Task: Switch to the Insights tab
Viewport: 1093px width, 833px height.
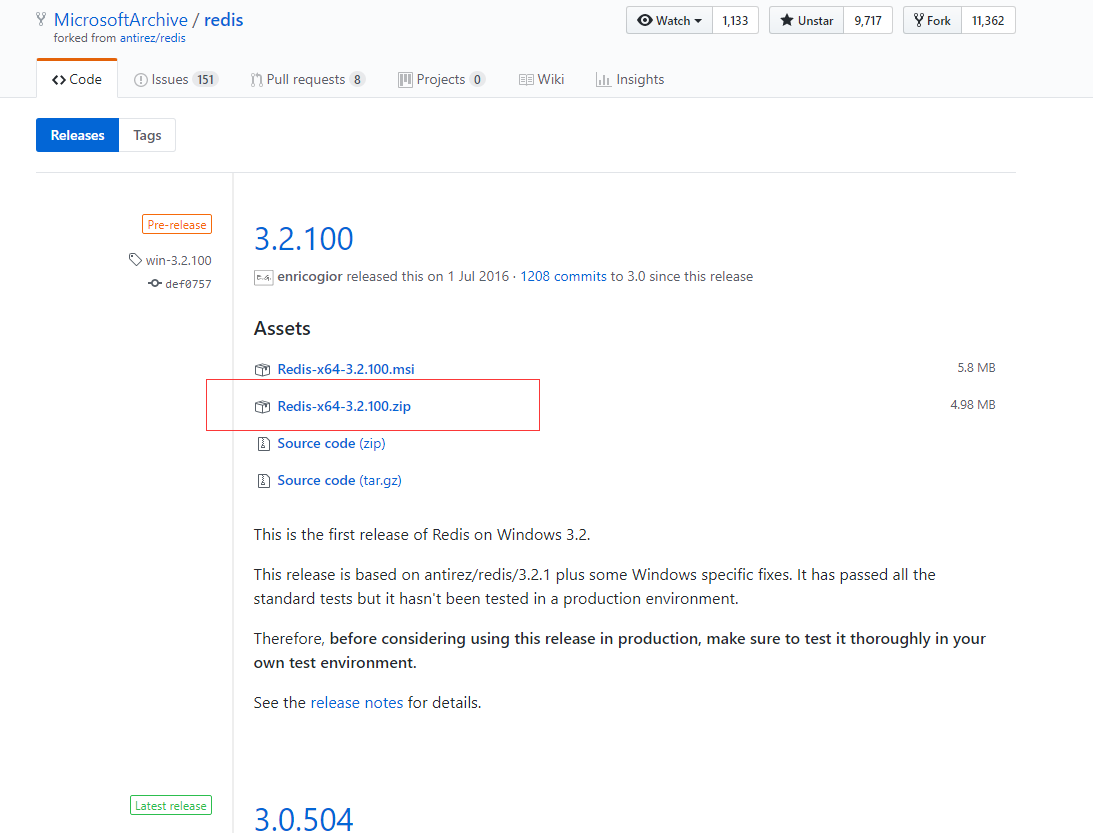Action: tap(630, 79)
